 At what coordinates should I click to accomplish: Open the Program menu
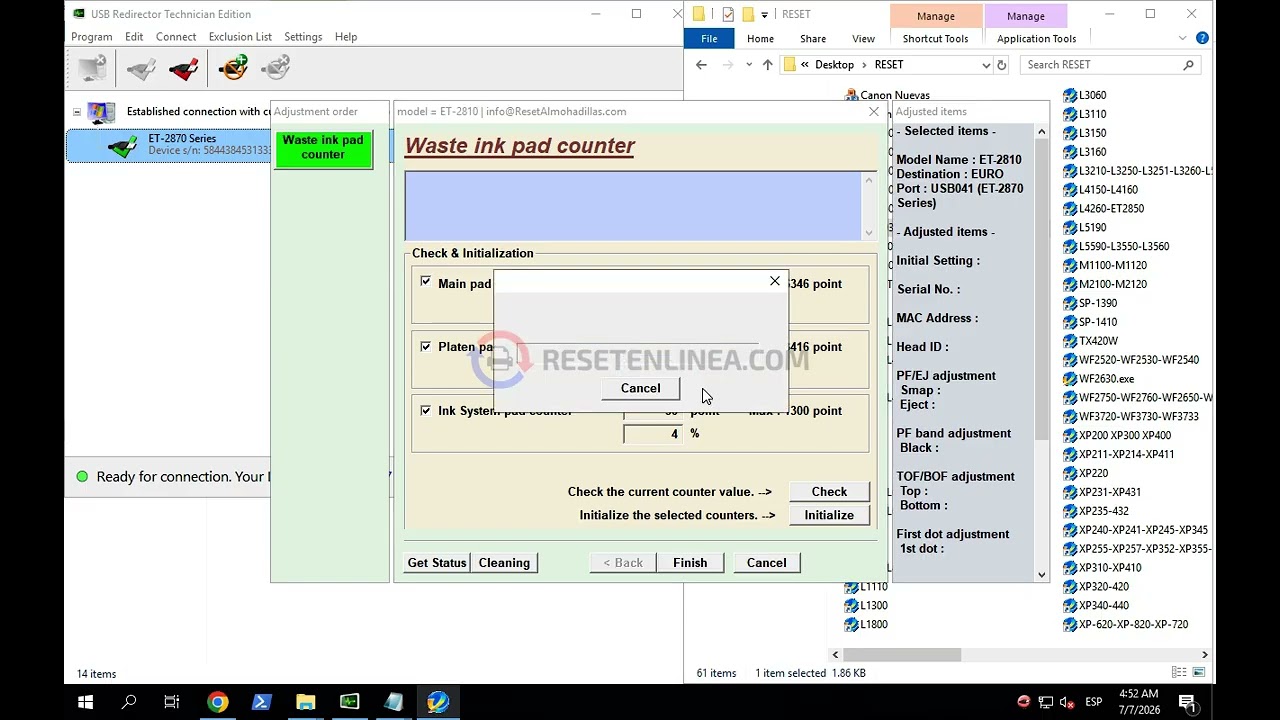point(91,37)
